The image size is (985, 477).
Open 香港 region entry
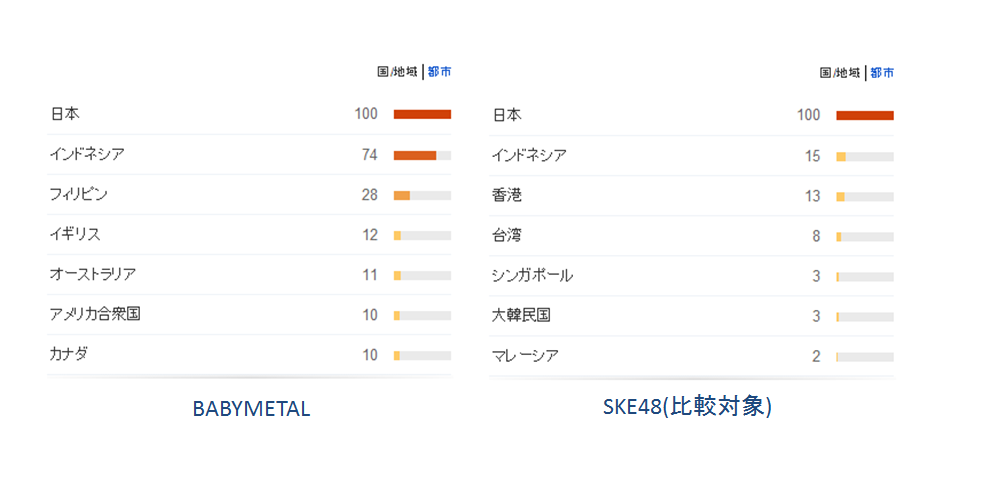point(507,195)
